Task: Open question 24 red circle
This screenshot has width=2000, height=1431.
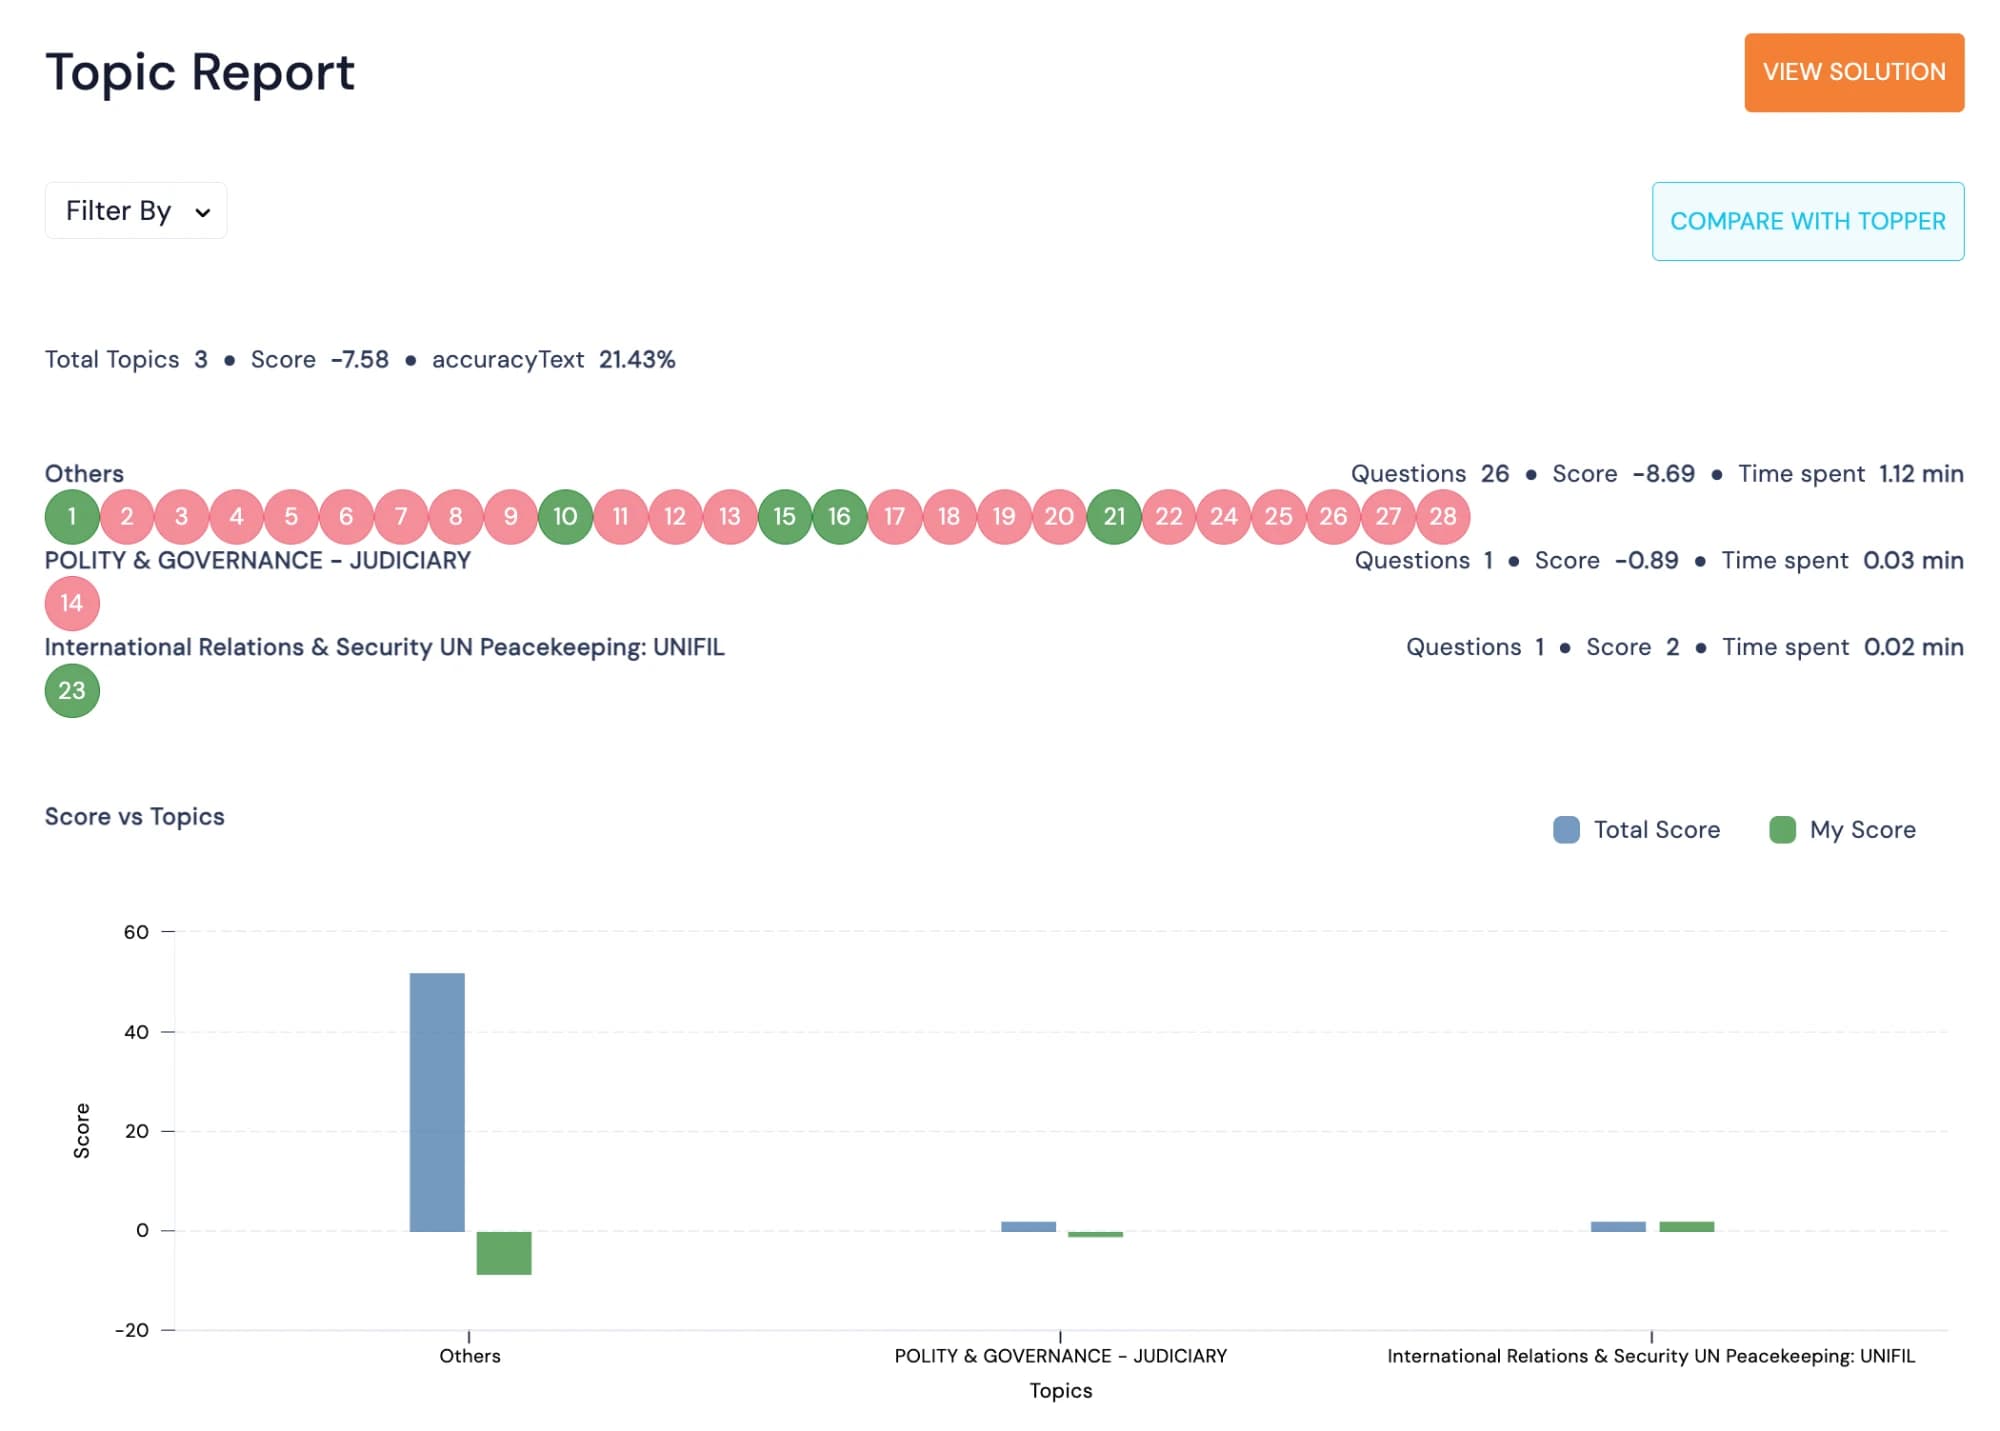Action: coord(1224,516)
